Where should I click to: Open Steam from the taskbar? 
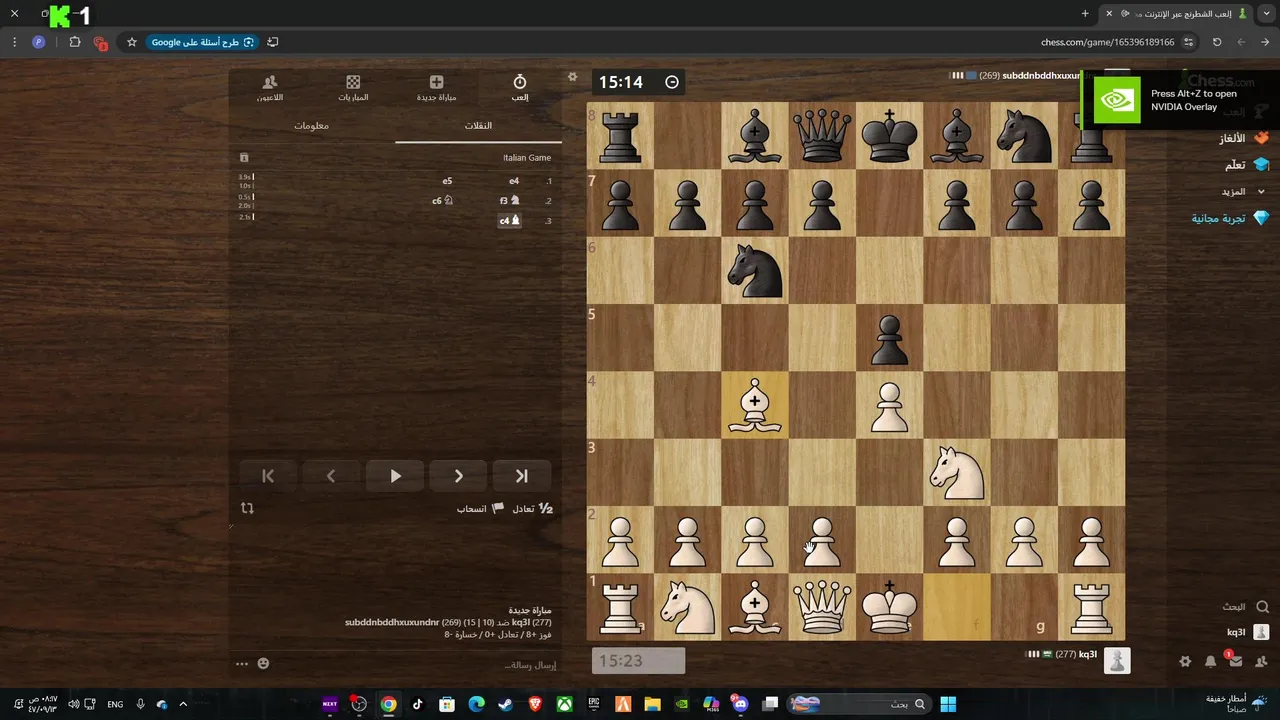tap(506, 704)
